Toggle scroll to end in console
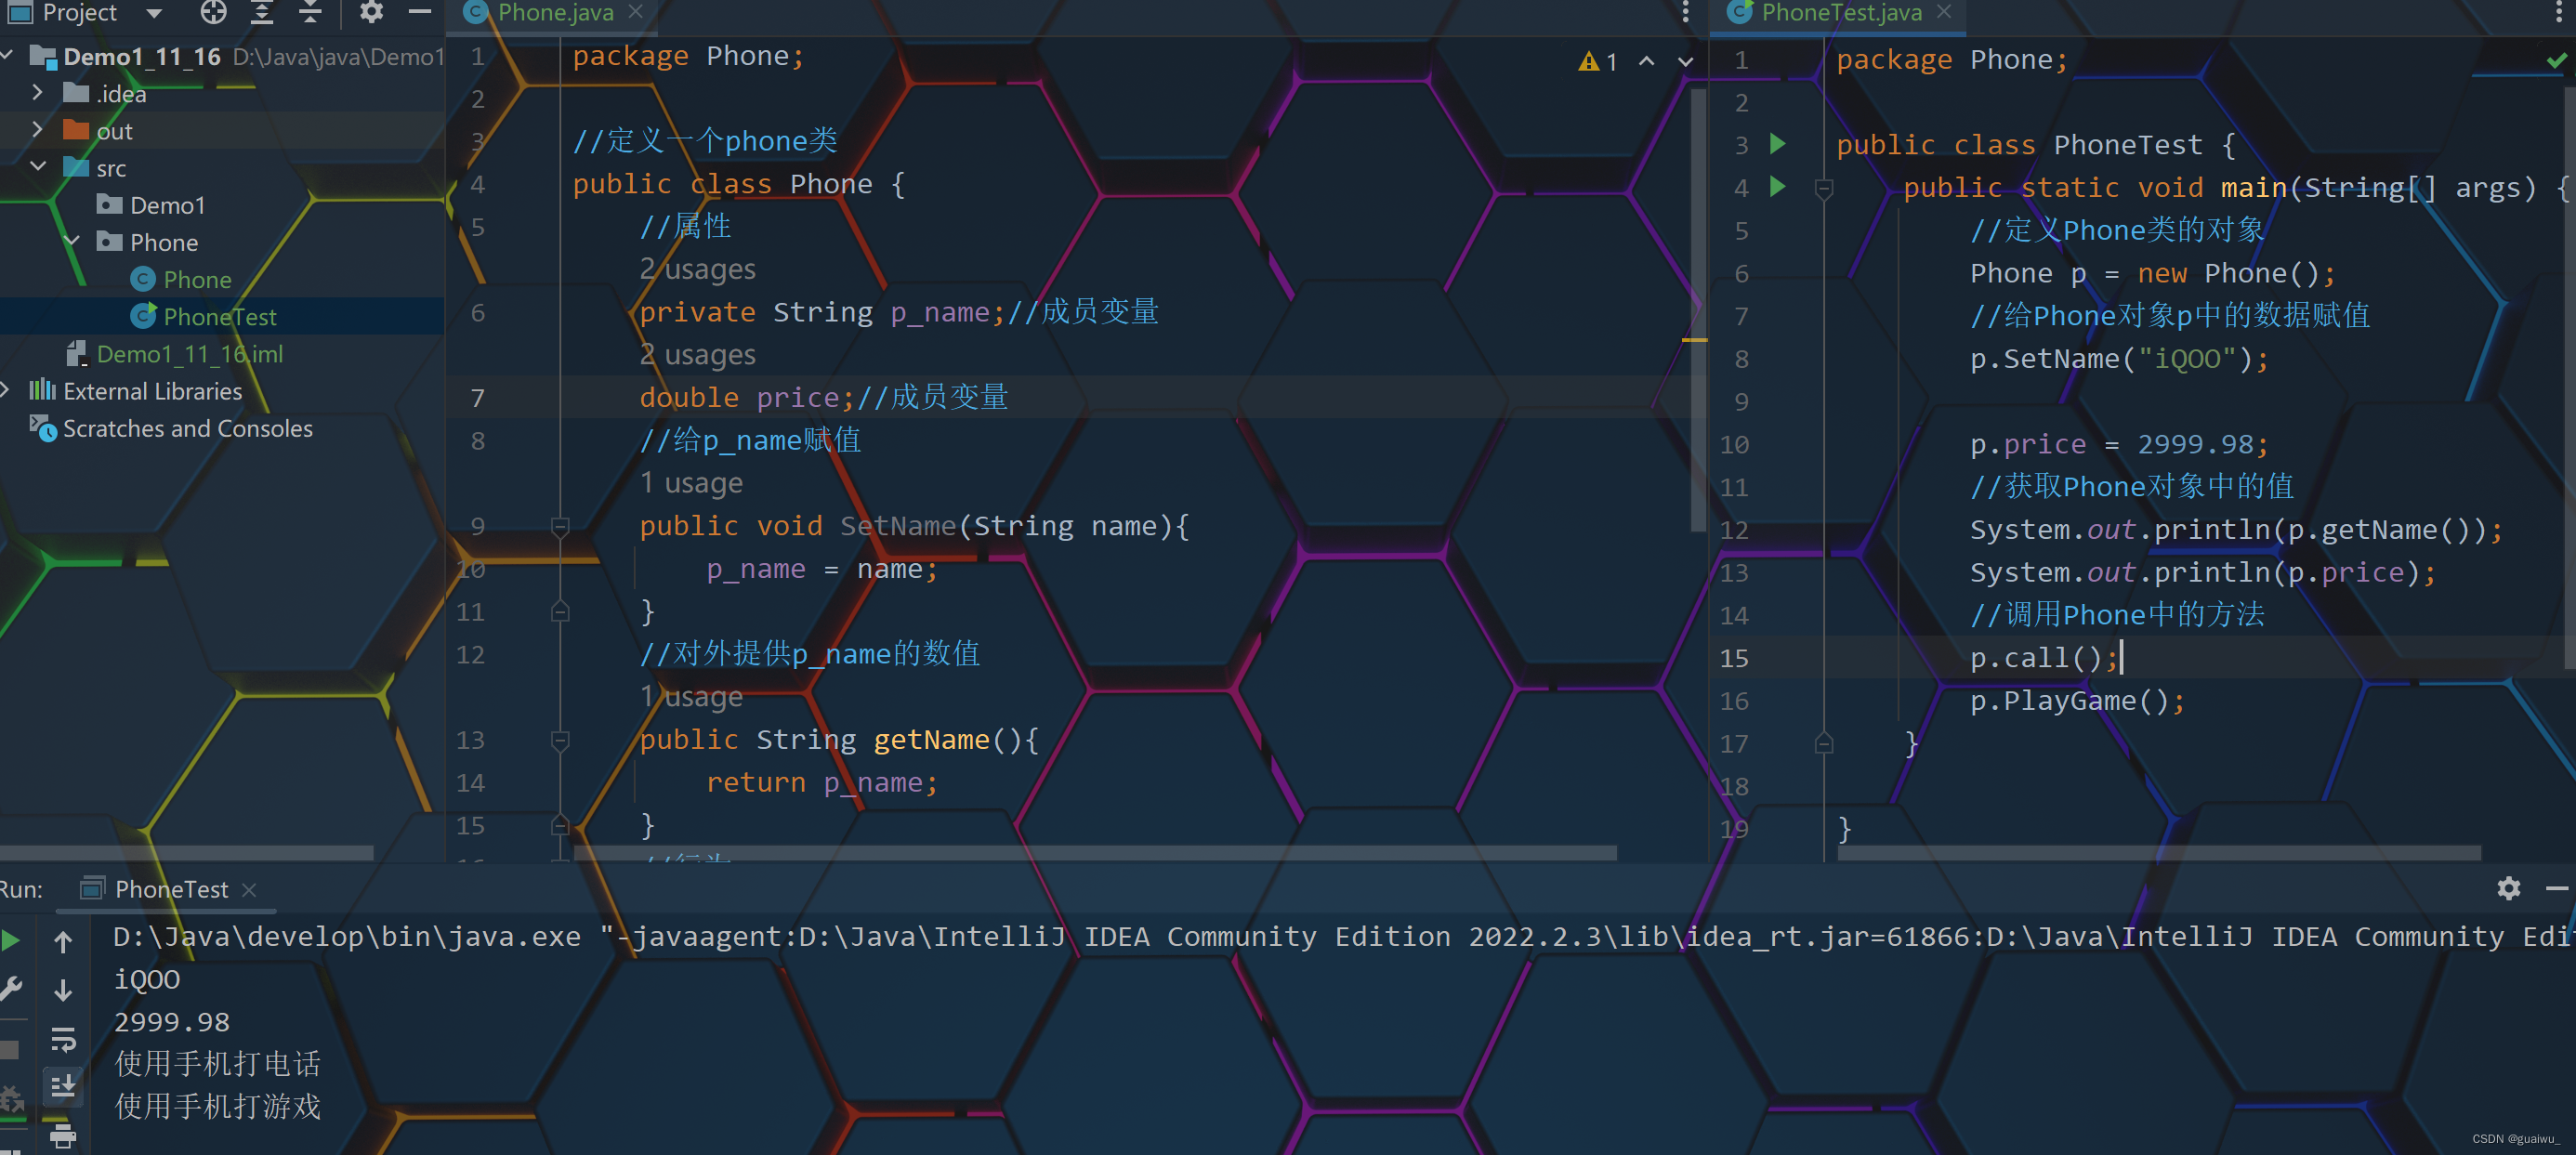The width and height of the screenshot is (2576, 1155). pyautogui.click(x=63, y=1087)
